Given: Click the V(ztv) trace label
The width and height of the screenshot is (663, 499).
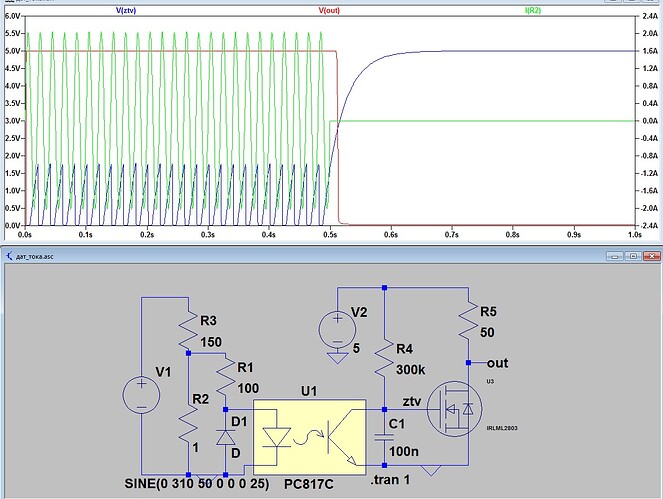Looking at the screenshot, I should [126, 10].
